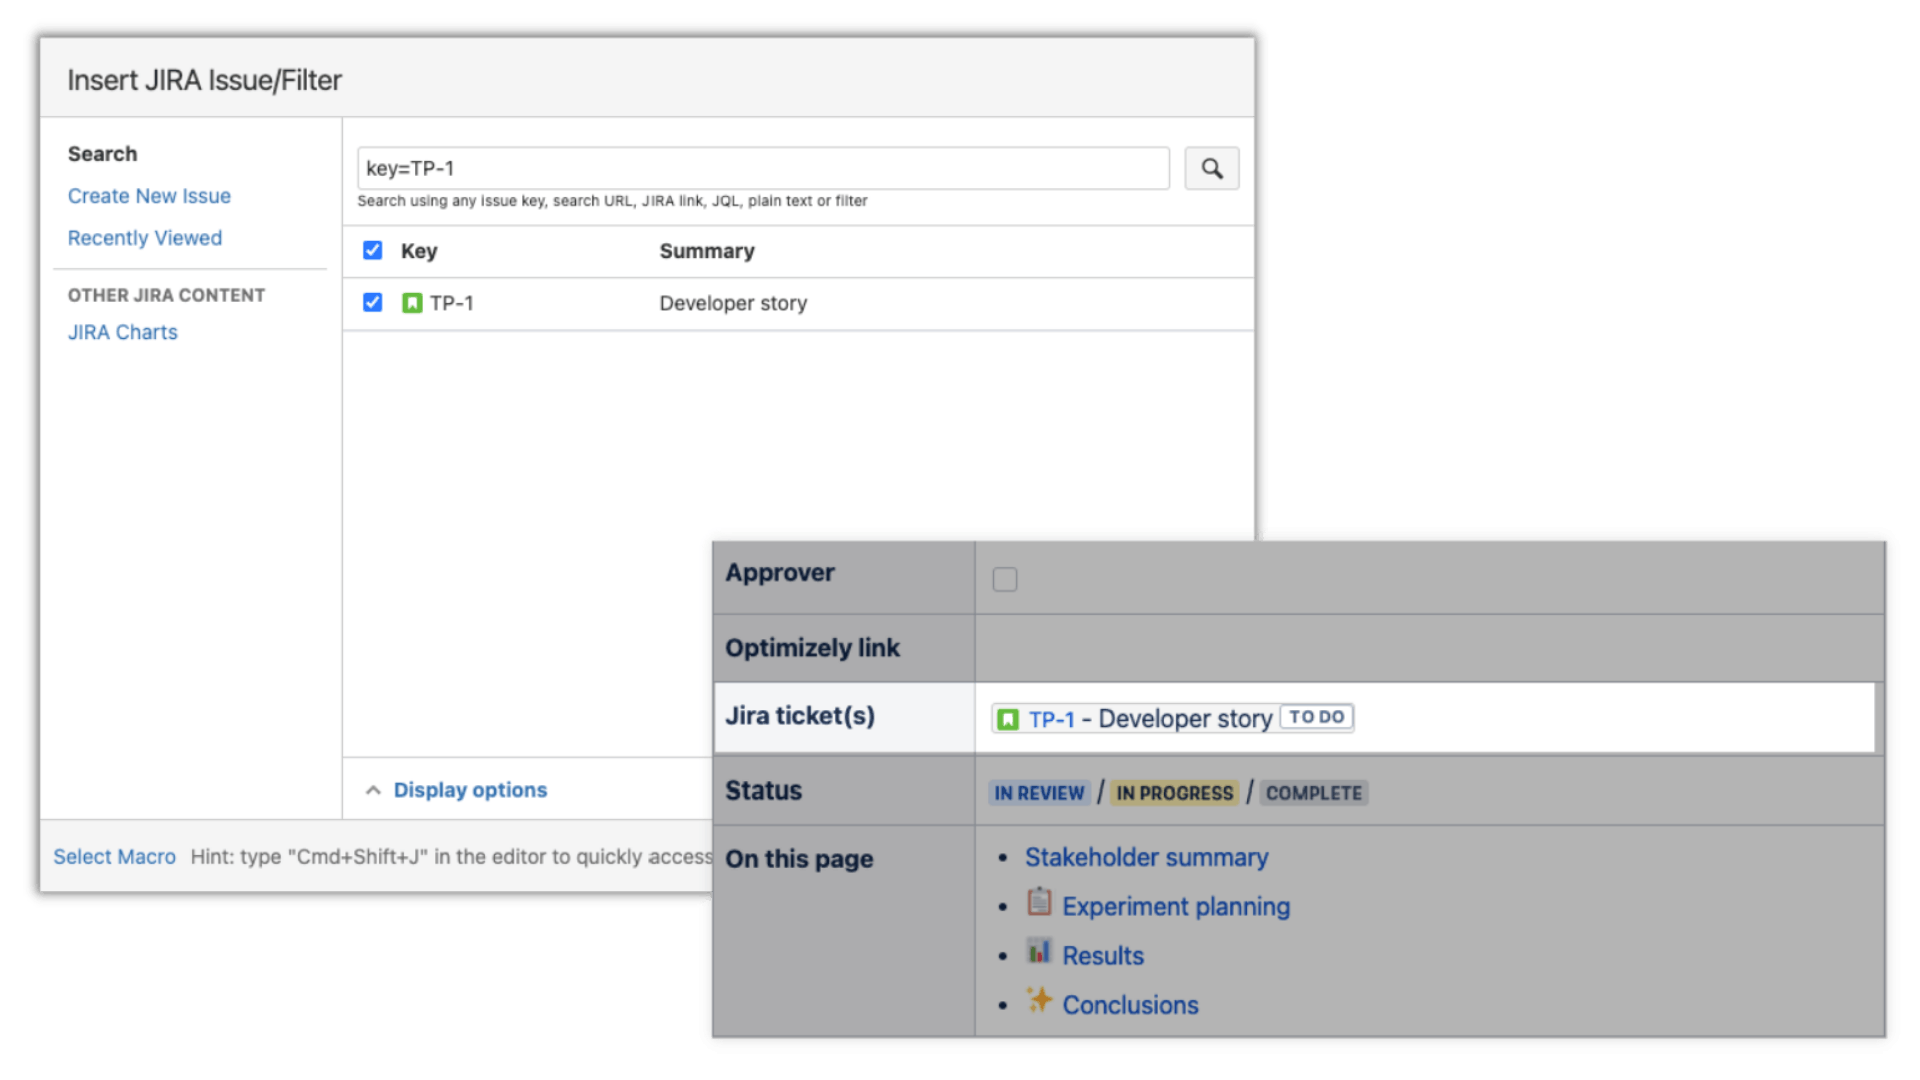Click the Optimizely link row label
The height and width of the screenshot is (1080, 1920).
(x=812, y=648)
